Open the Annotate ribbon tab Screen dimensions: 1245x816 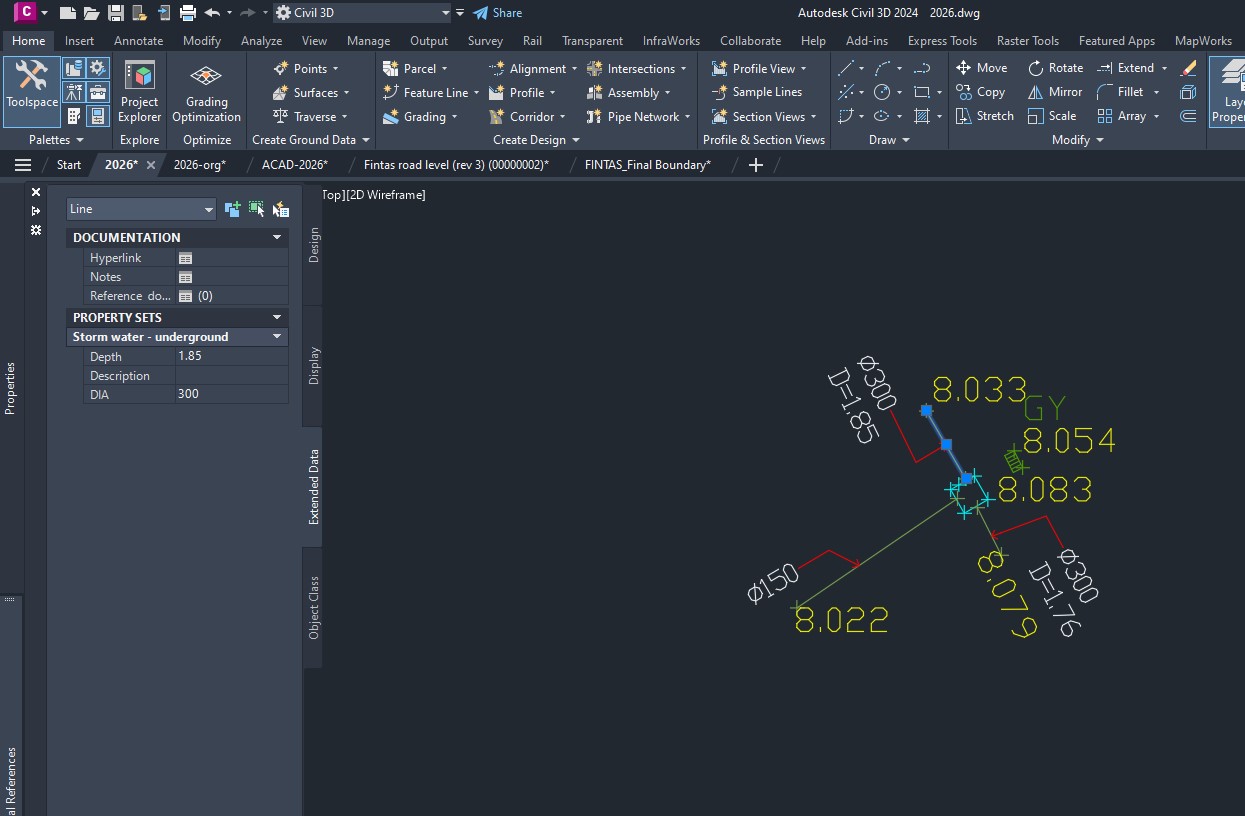tap(138, 41)
